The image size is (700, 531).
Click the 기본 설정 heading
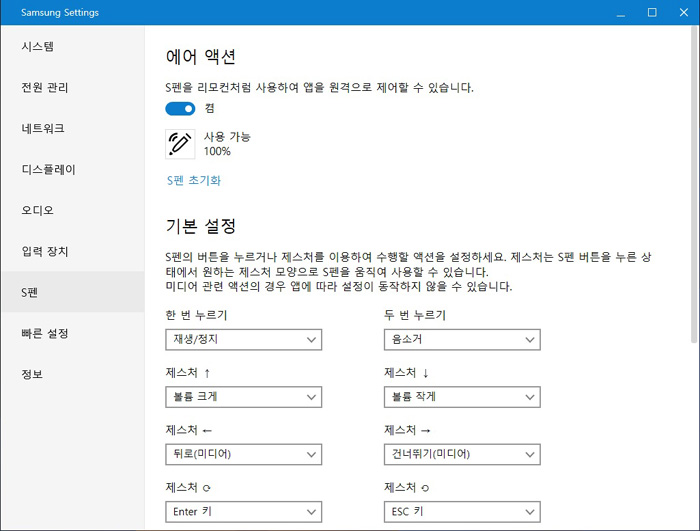pos(200,226)
